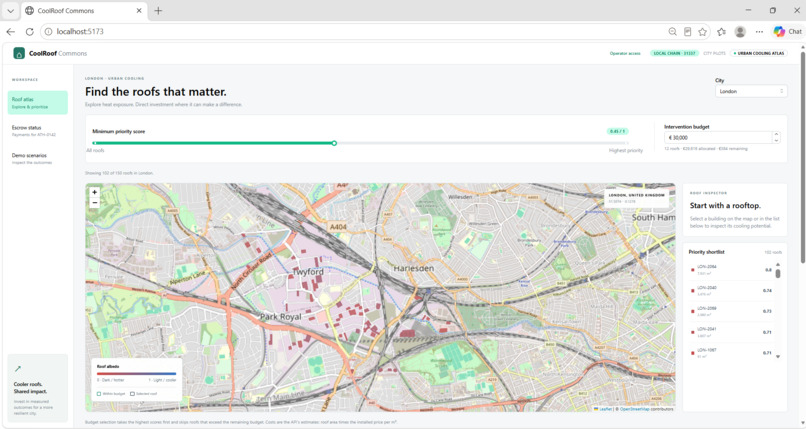Click the CoolRoof Commons logo icon
This screenshot has width=806, height=429.
coord(19,53)
